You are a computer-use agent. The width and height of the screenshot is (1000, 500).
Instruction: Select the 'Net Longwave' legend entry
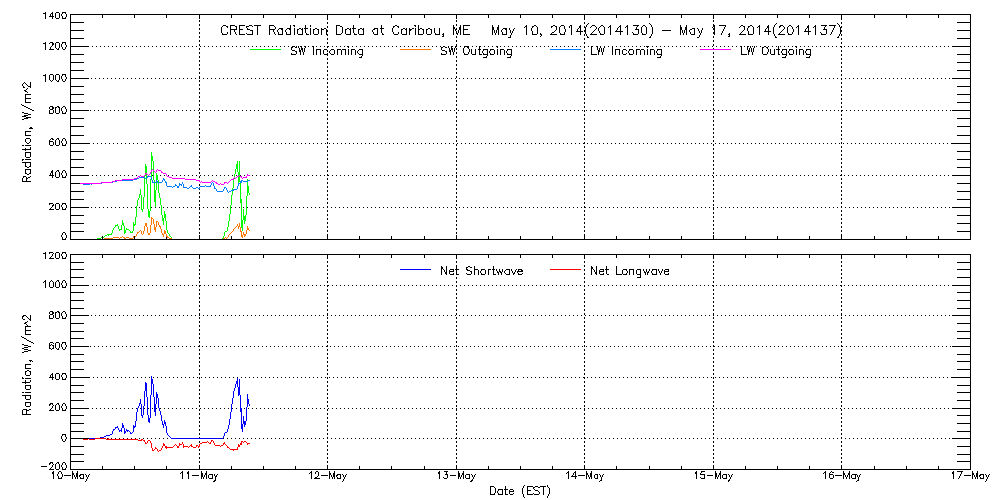(x=630, y=271)
